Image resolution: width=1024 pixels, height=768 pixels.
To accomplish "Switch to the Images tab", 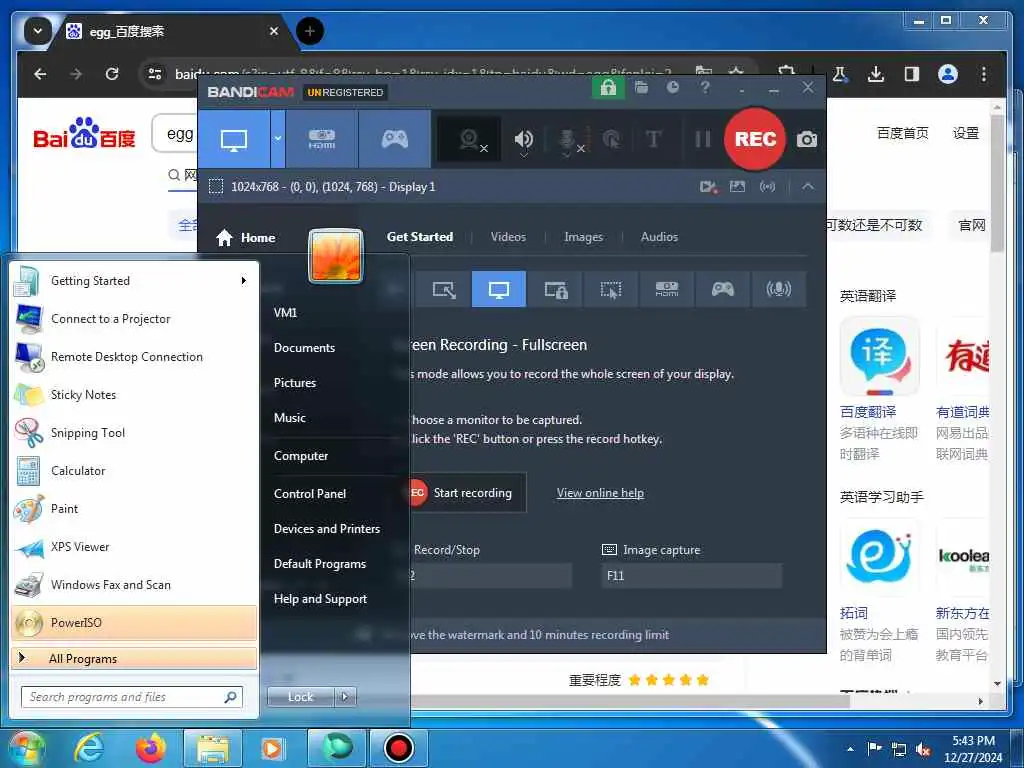I will 583,237.
